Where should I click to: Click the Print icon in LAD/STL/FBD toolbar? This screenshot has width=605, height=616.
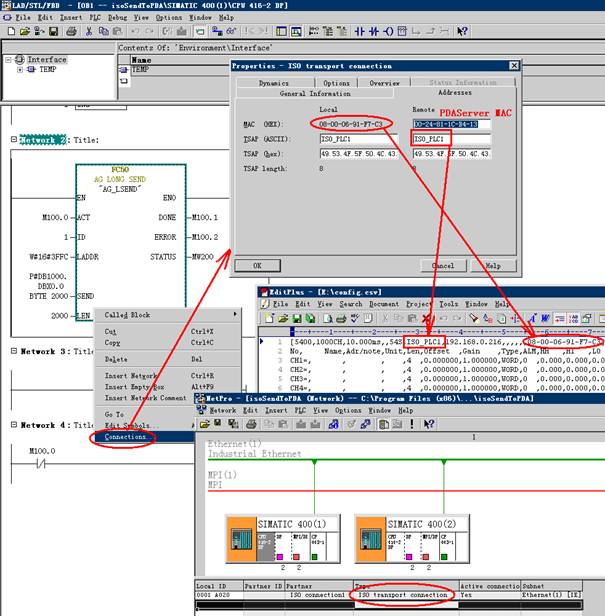click(x=70, y=31)
